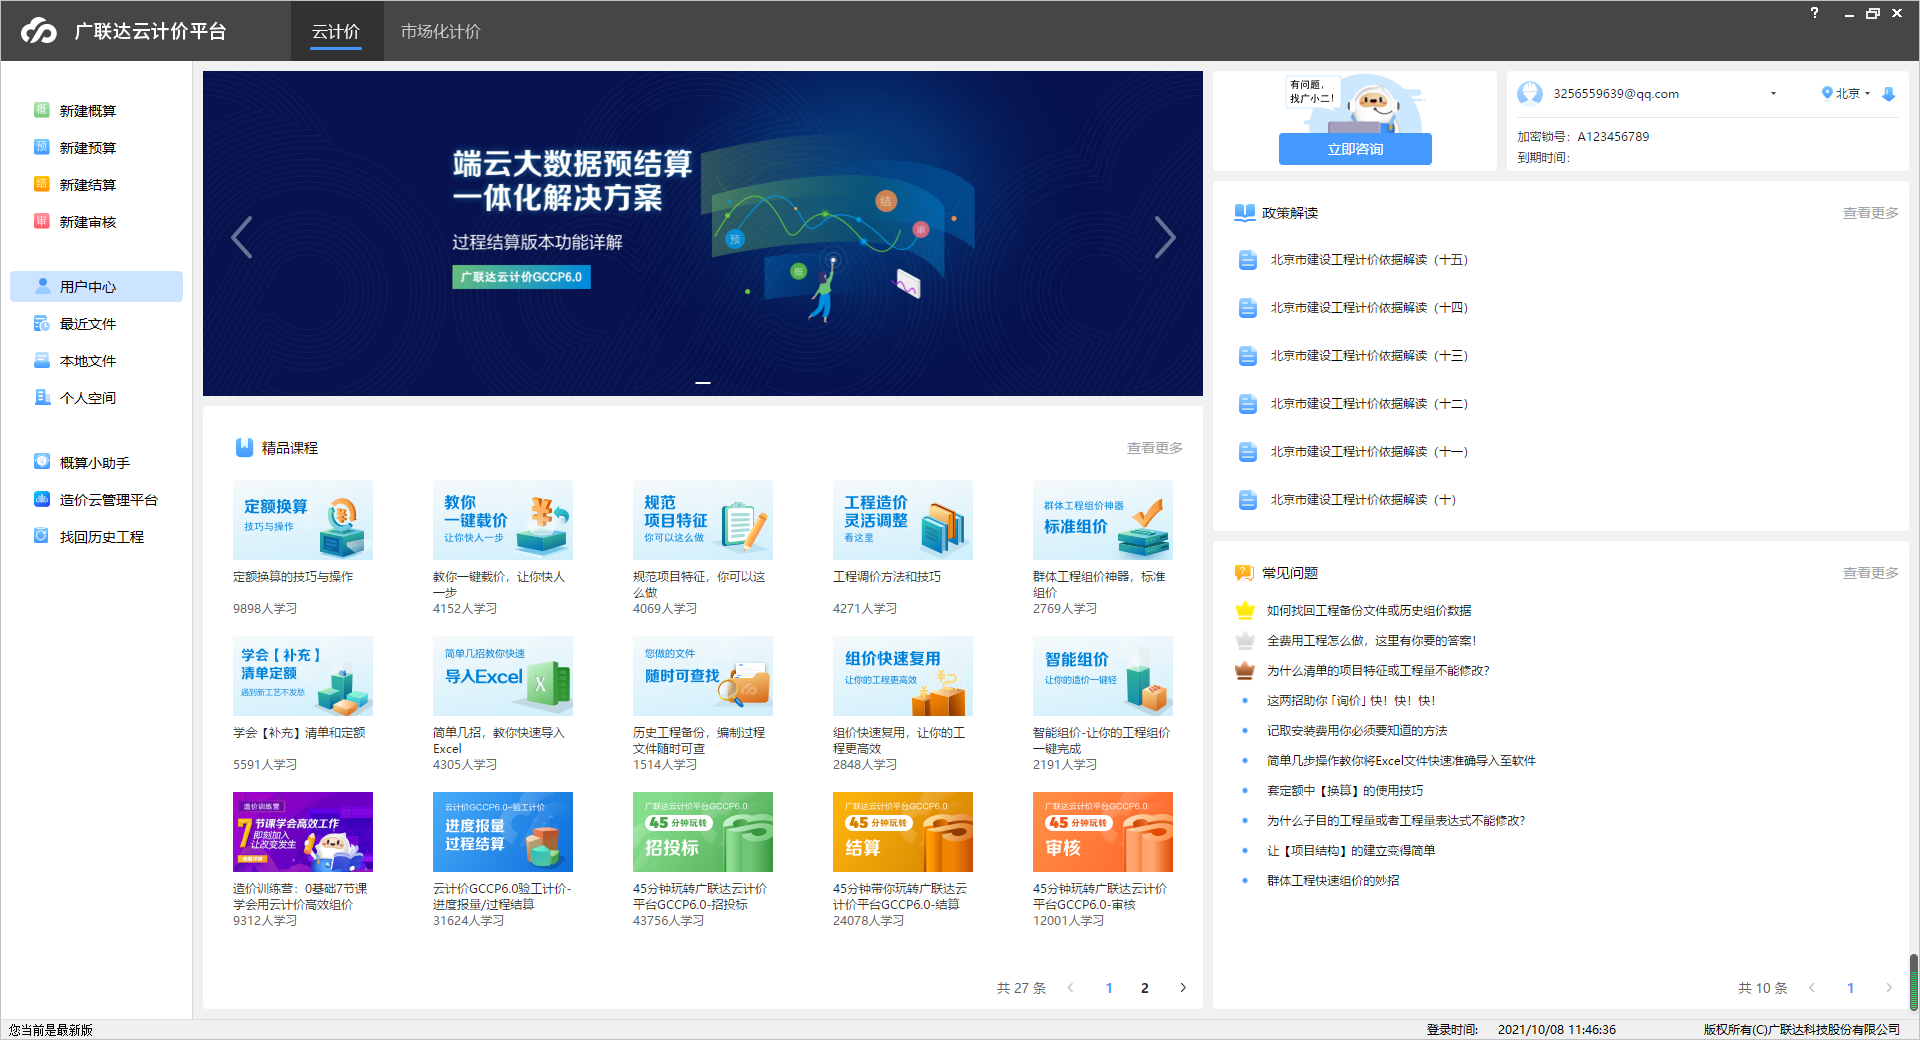
Task: Click 查看更多 for 常见问题
Action: click(x=1871, y=572)
